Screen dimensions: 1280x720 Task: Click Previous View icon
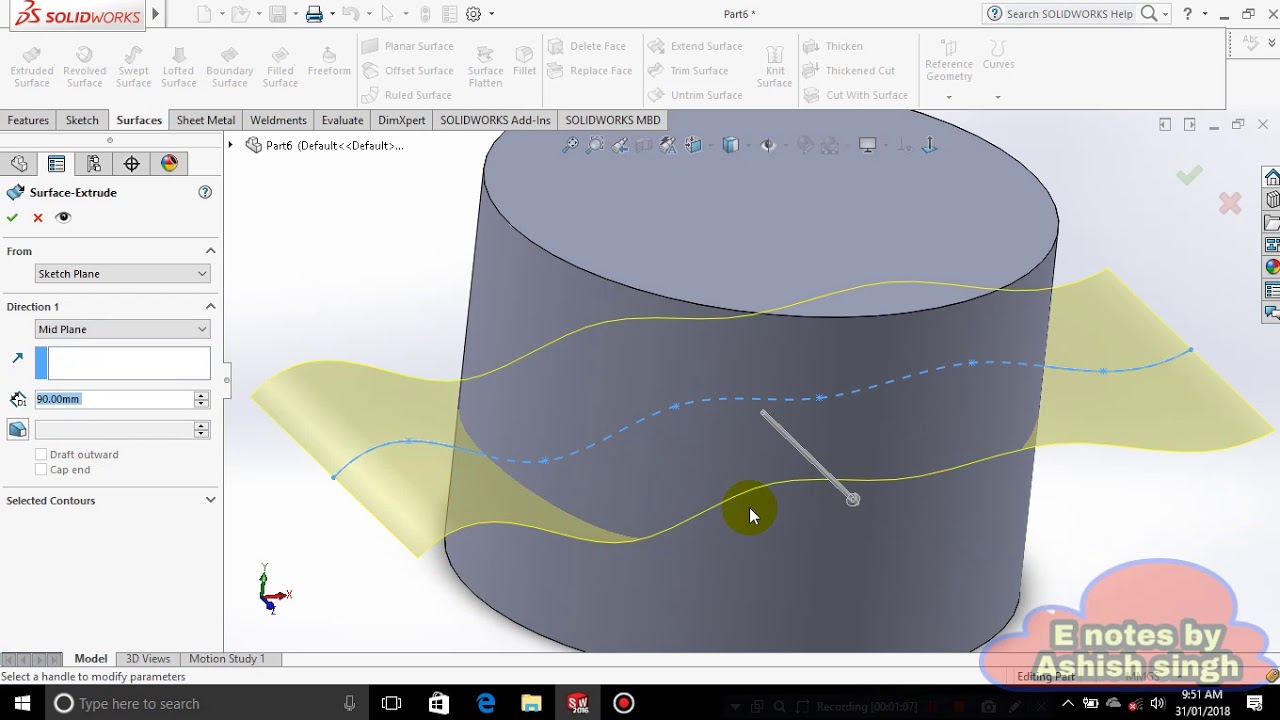pyautogui.click(x=620, y=145)
